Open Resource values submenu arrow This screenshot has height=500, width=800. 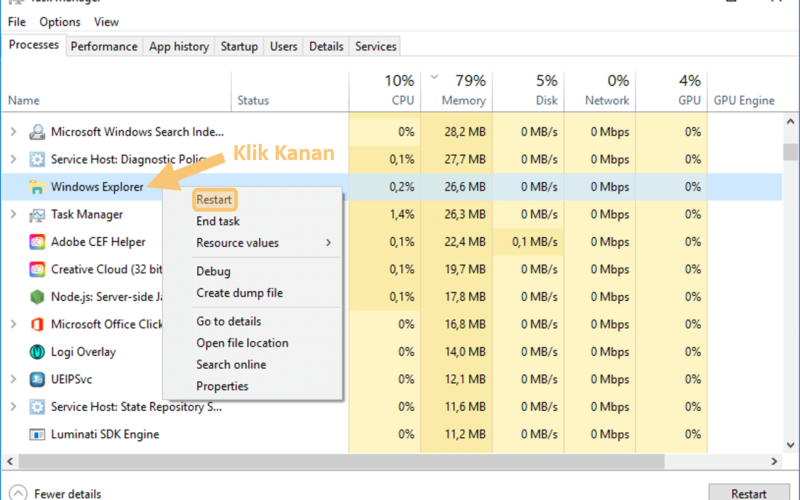(329, 243)
